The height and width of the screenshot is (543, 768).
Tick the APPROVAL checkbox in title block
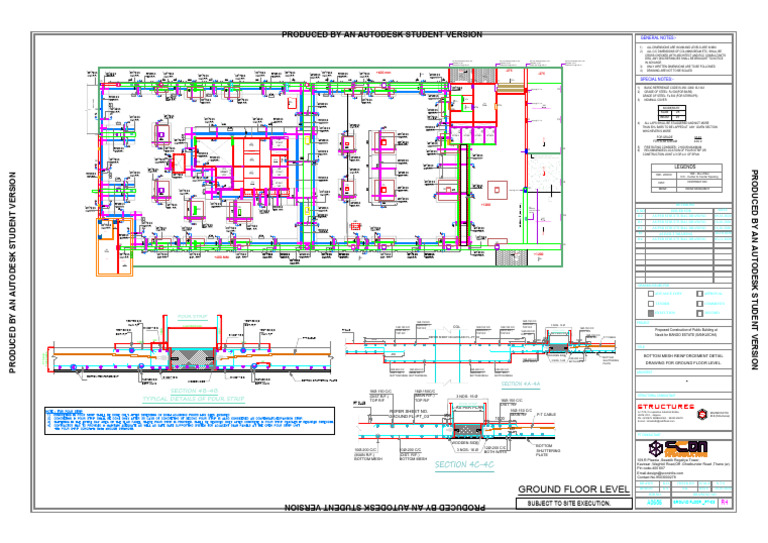700,294
